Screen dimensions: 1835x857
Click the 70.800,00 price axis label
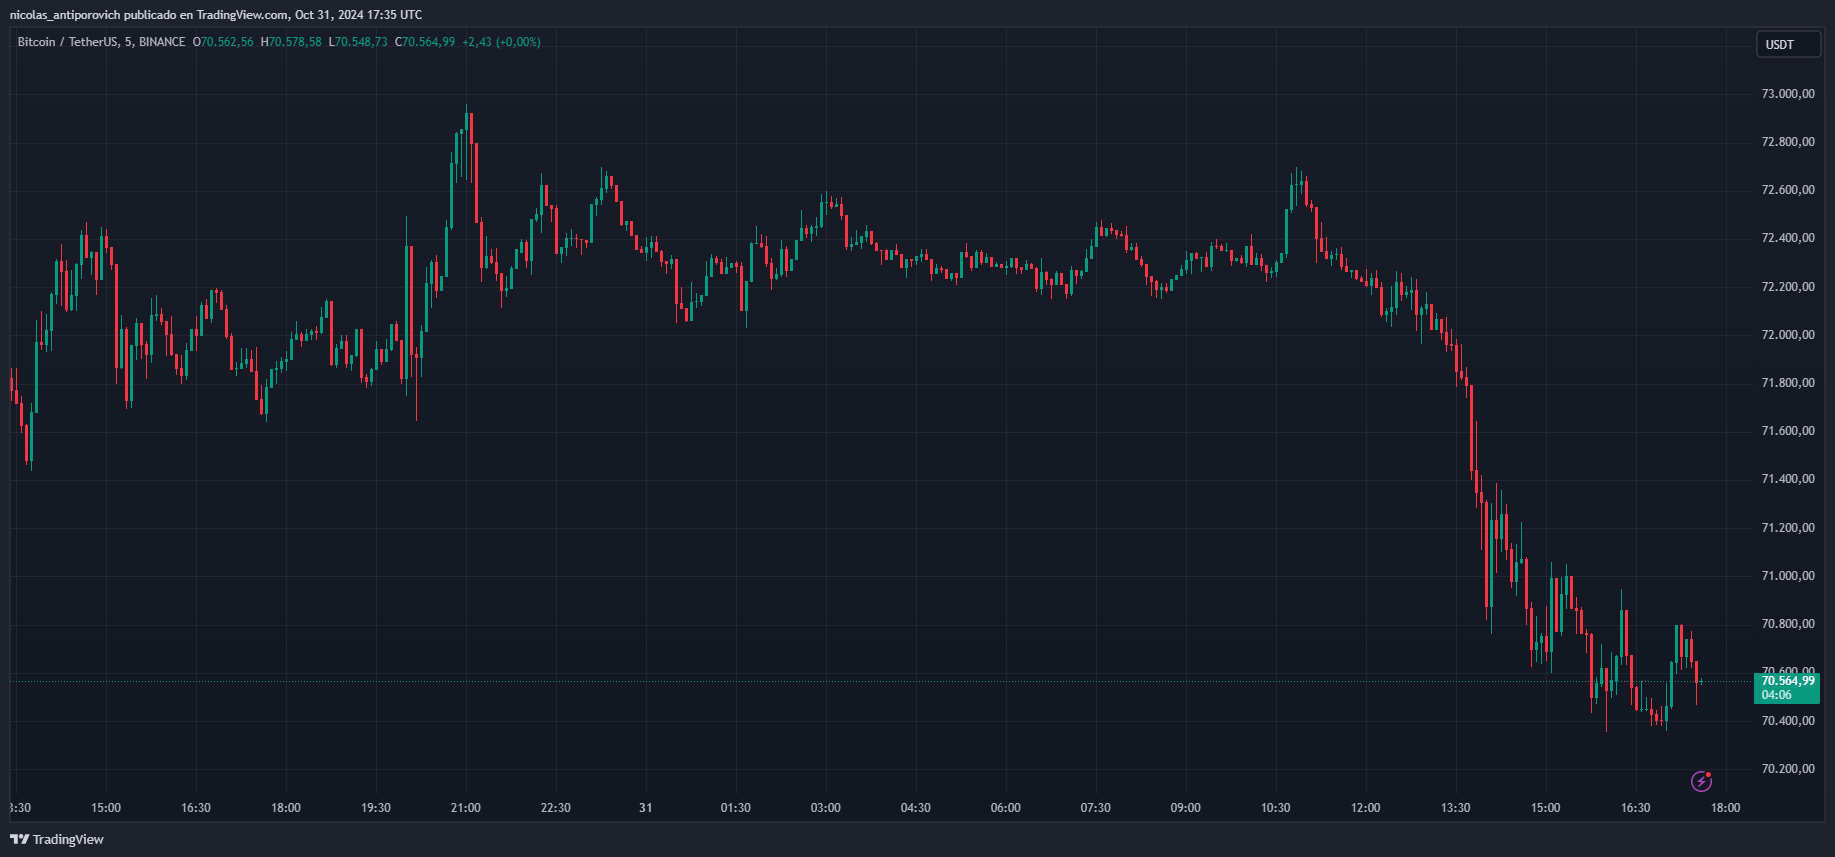click(1788, 624)
